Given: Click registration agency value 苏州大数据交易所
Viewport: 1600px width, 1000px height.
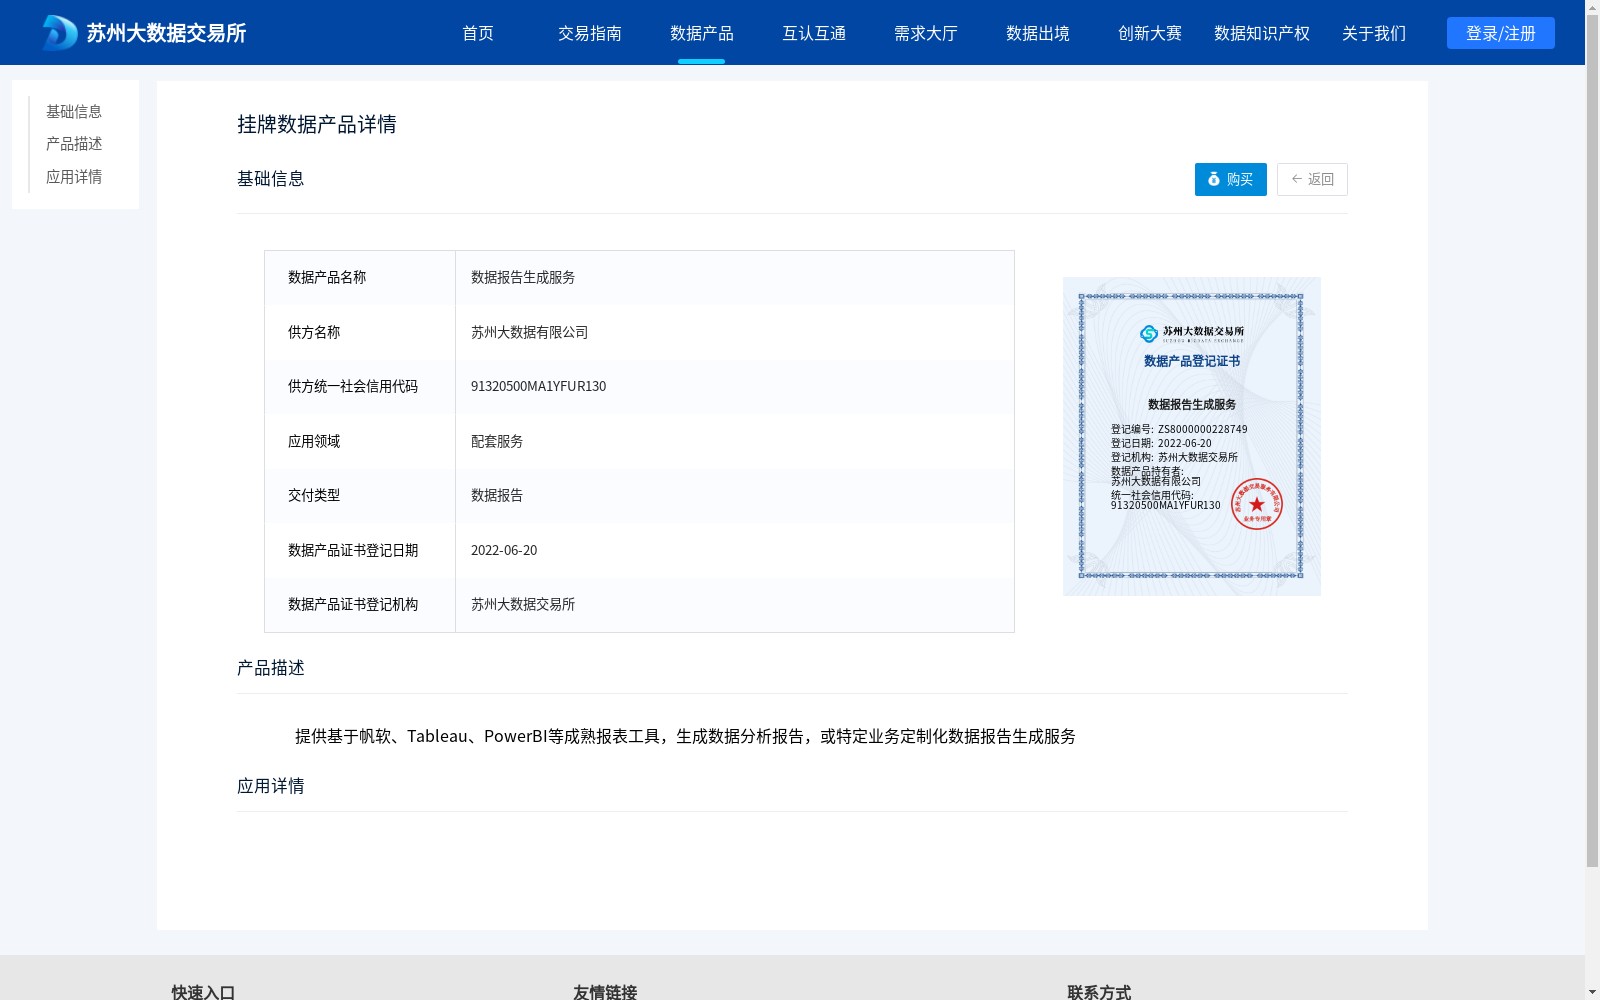Looking at the screenshot, I should click(x=523, y=604).
